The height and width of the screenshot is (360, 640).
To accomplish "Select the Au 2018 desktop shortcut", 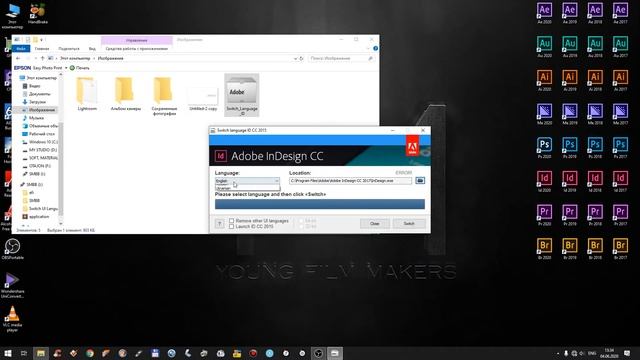I will point(595,47).
